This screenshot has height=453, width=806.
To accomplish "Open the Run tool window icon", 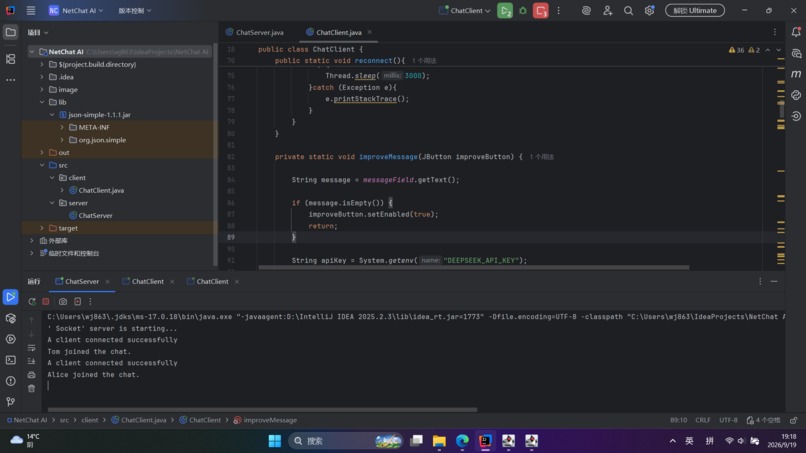I will pyautogui.click(x=10, y=297).
